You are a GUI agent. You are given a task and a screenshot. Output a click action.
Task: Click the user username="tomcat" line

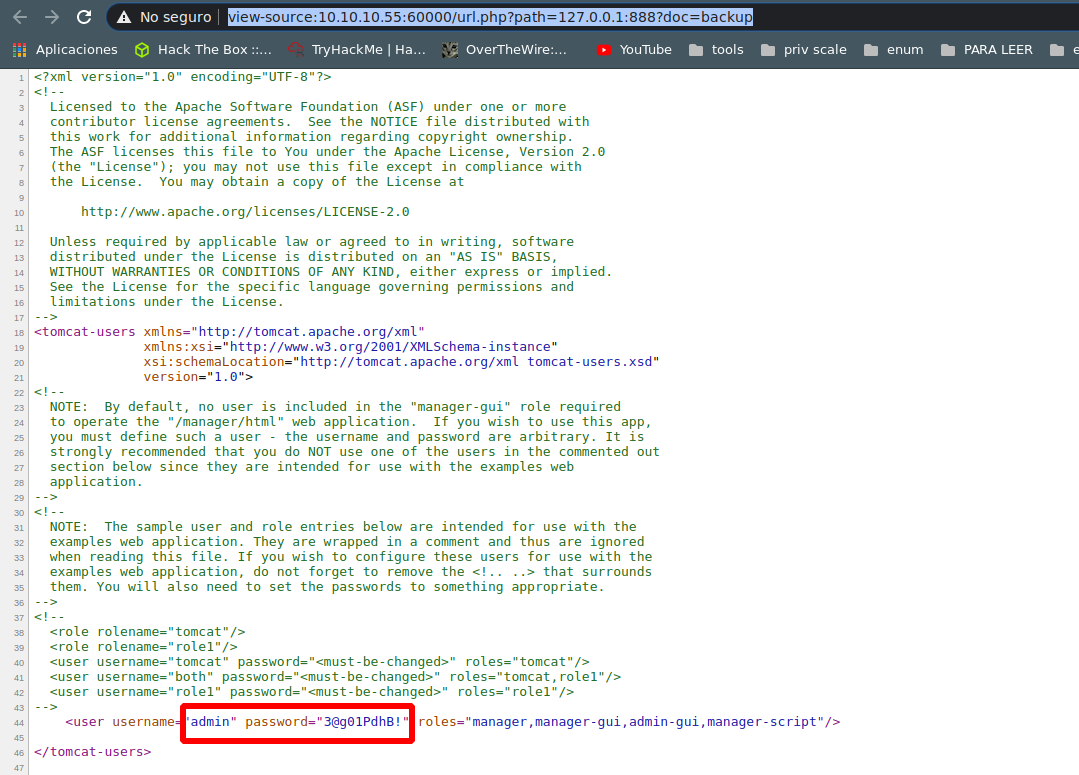[319, 662]
